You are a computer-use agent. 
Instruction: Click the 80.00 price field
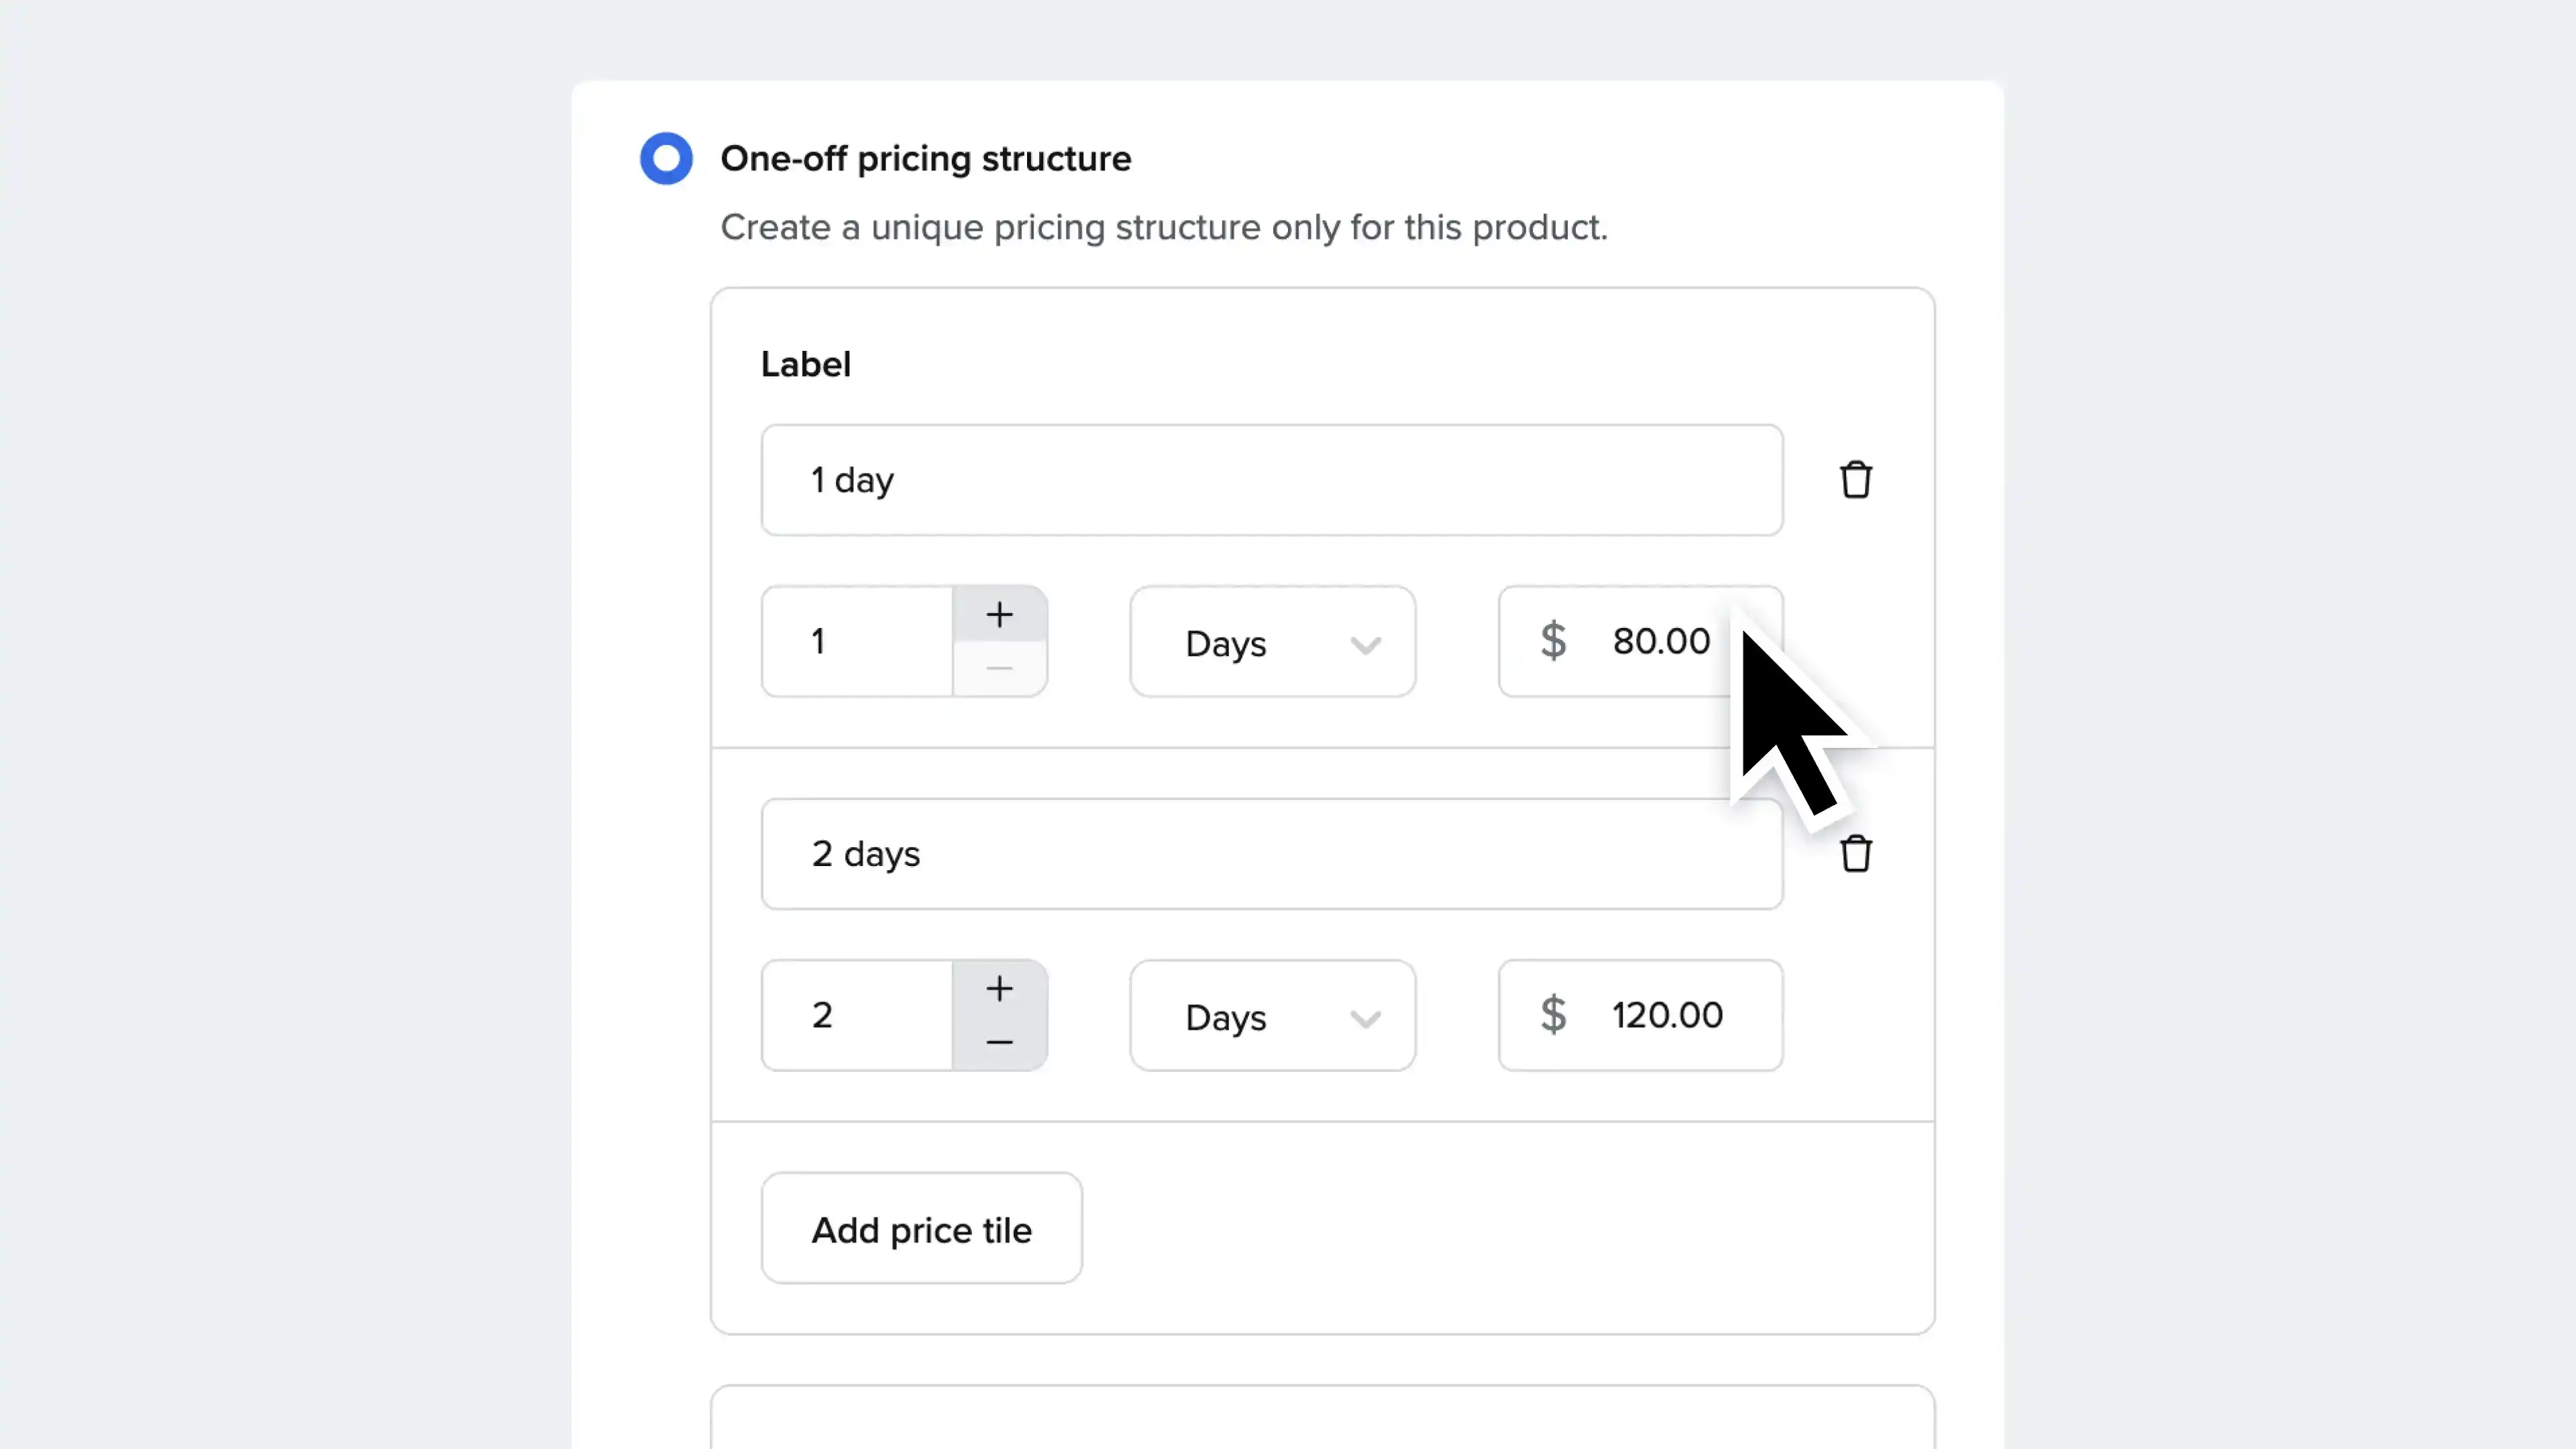pyautogui.click(x=1660, y=641)
